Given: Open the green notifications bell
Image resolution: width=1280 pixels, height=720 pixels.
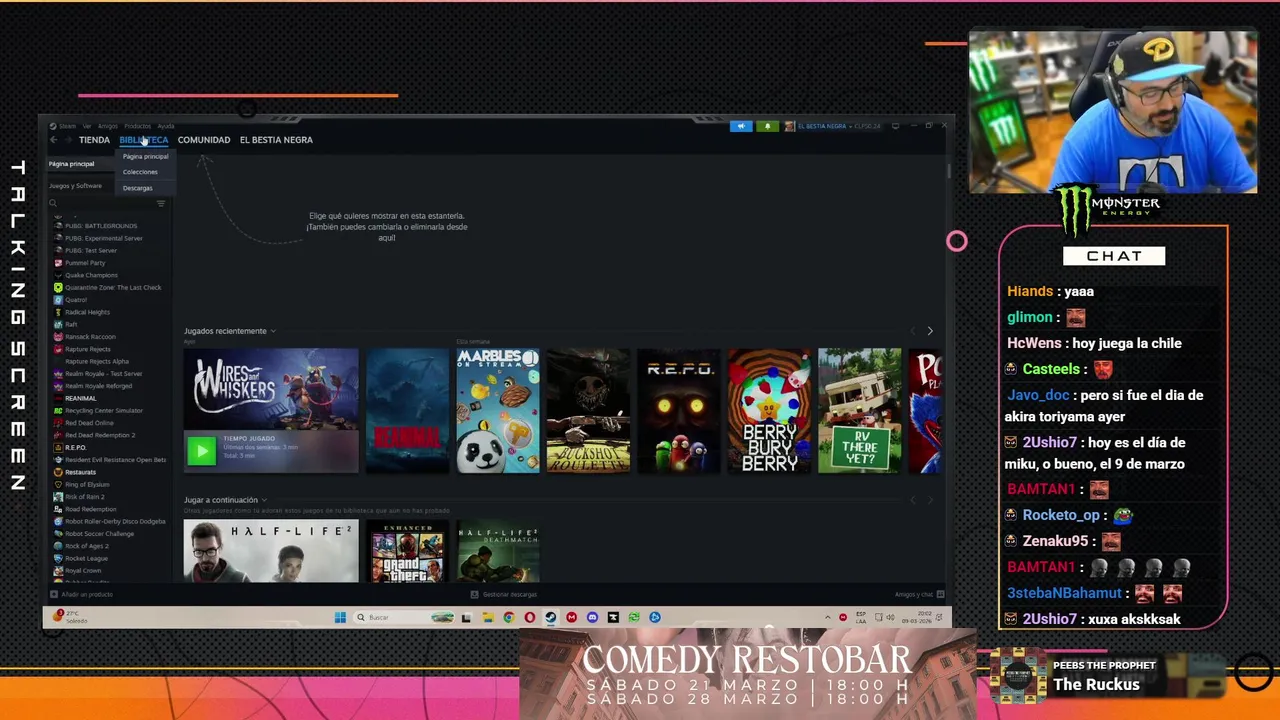Looking at the screenshot, I should pos(768,126).
